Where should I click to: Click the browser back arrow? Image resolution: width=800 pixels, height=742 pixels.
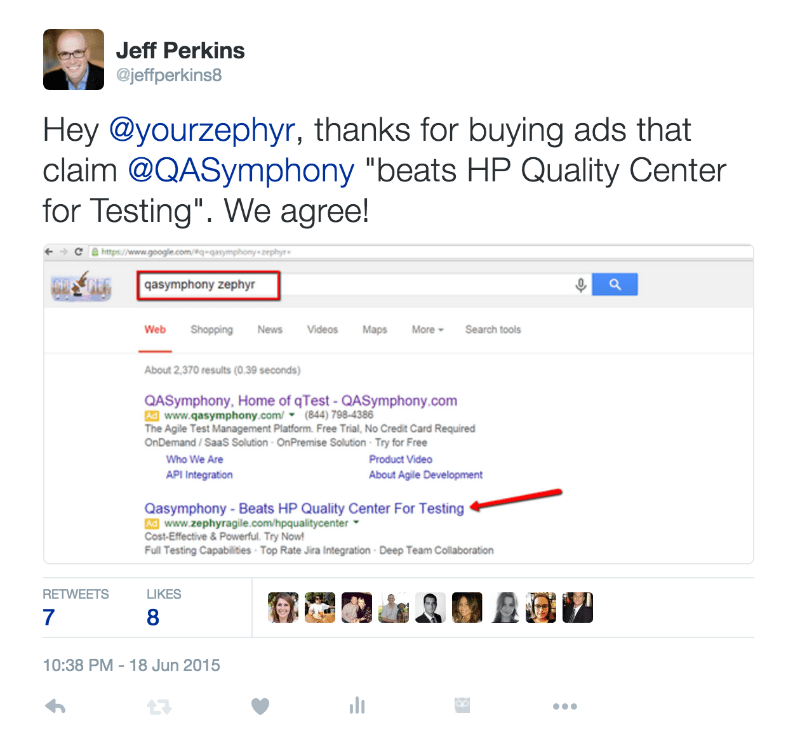(x=49, y=252)
